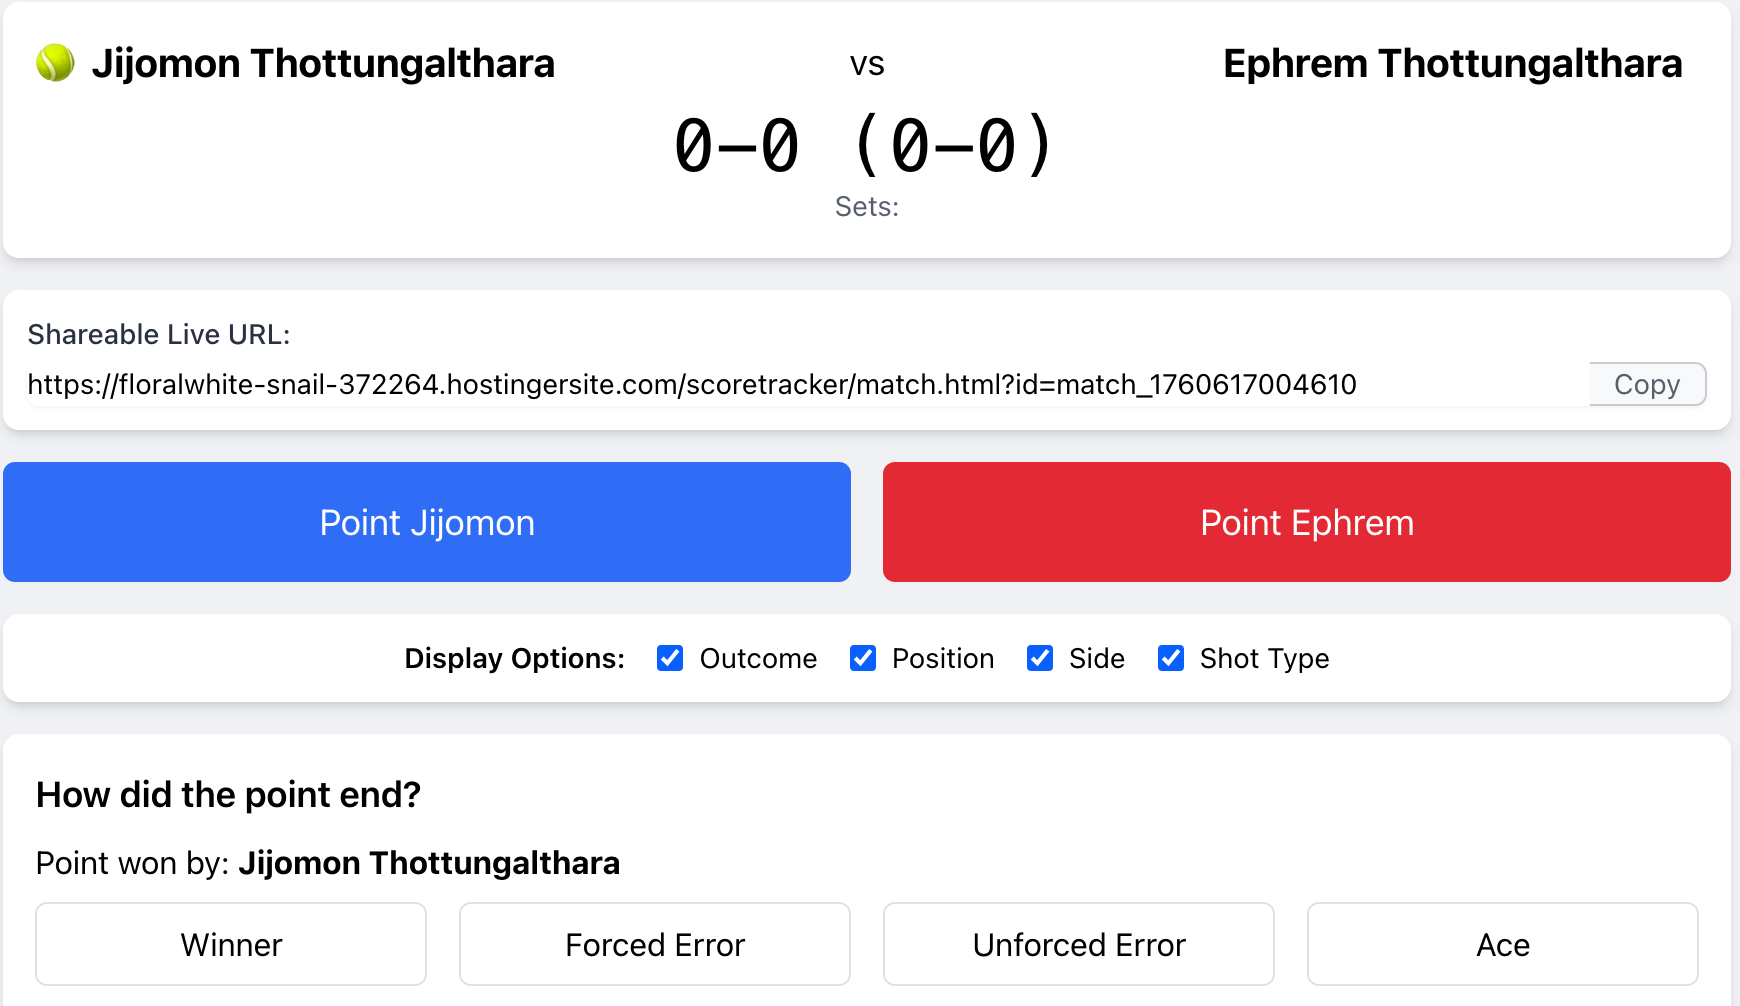Screen dimensions: 1740x1006
Task: Click the 0-0 (0-0) score display
Action: pos(864,146)
